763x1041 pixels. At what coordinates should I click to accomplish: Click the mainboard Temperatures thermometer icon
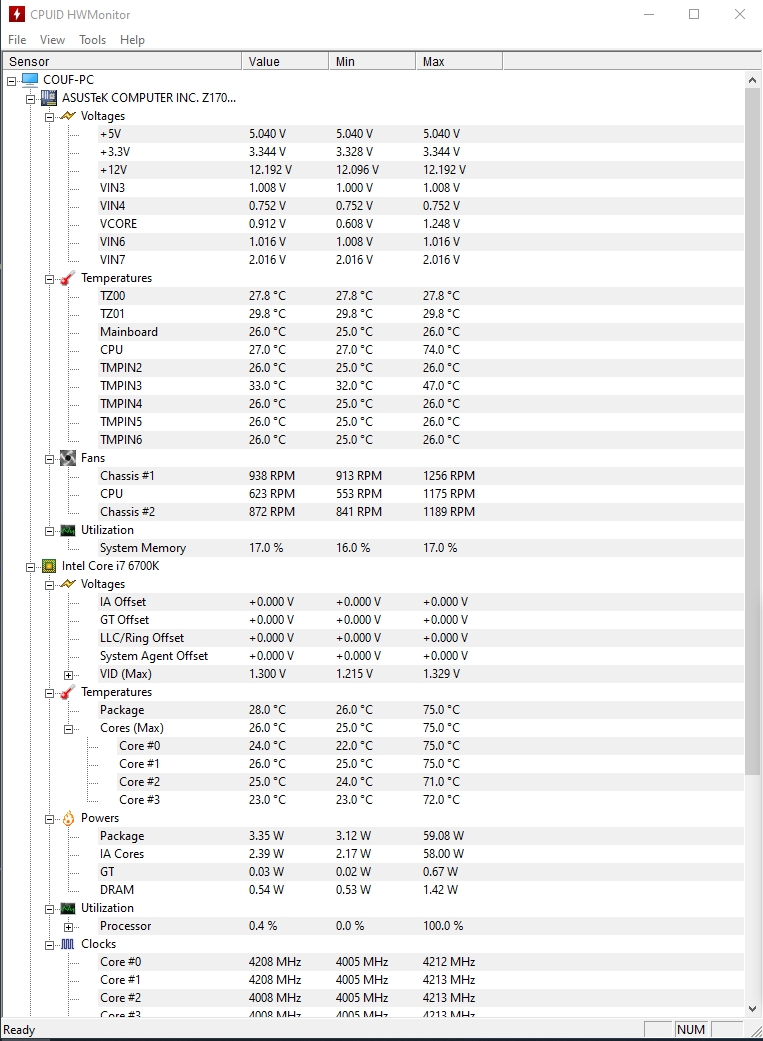pyautogui.click(x=67, y=278)
